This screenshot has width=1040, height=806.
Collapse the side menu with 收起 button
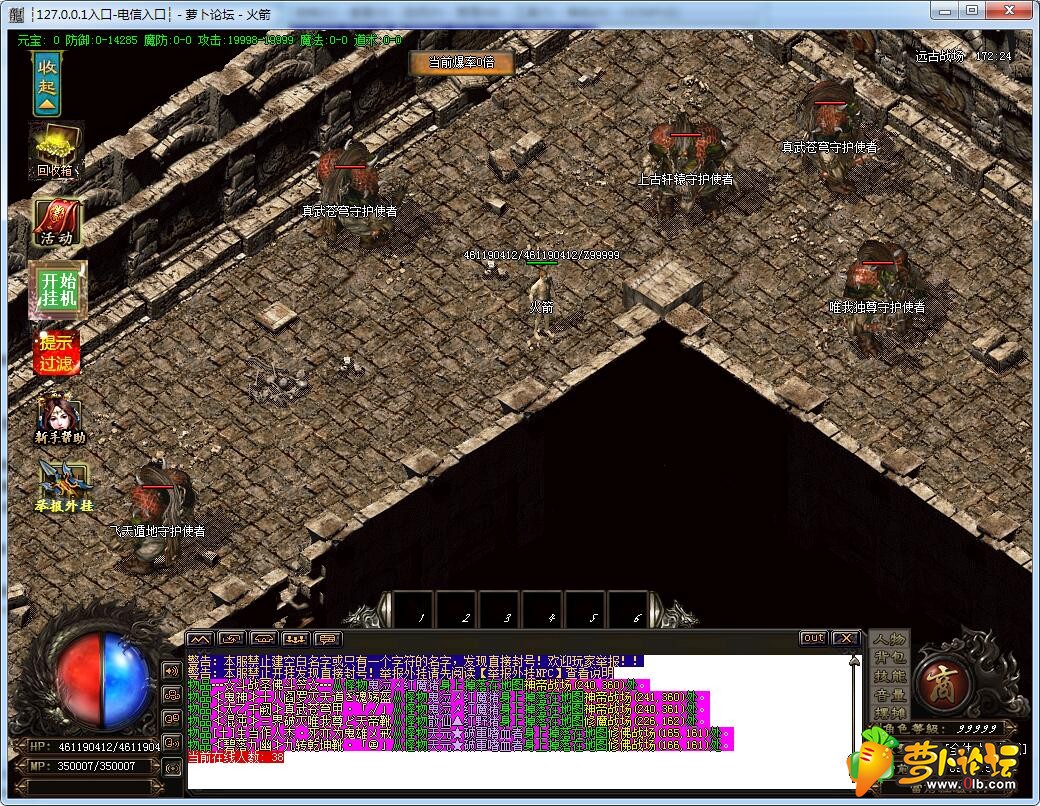click(x=46, y=84)
